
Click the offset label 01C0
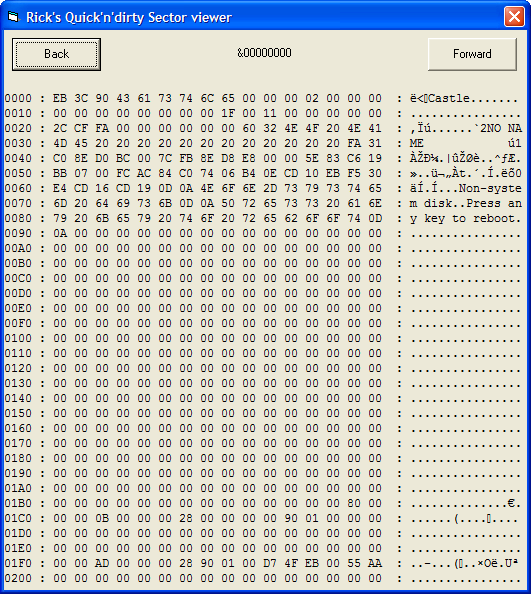[18, 518]
